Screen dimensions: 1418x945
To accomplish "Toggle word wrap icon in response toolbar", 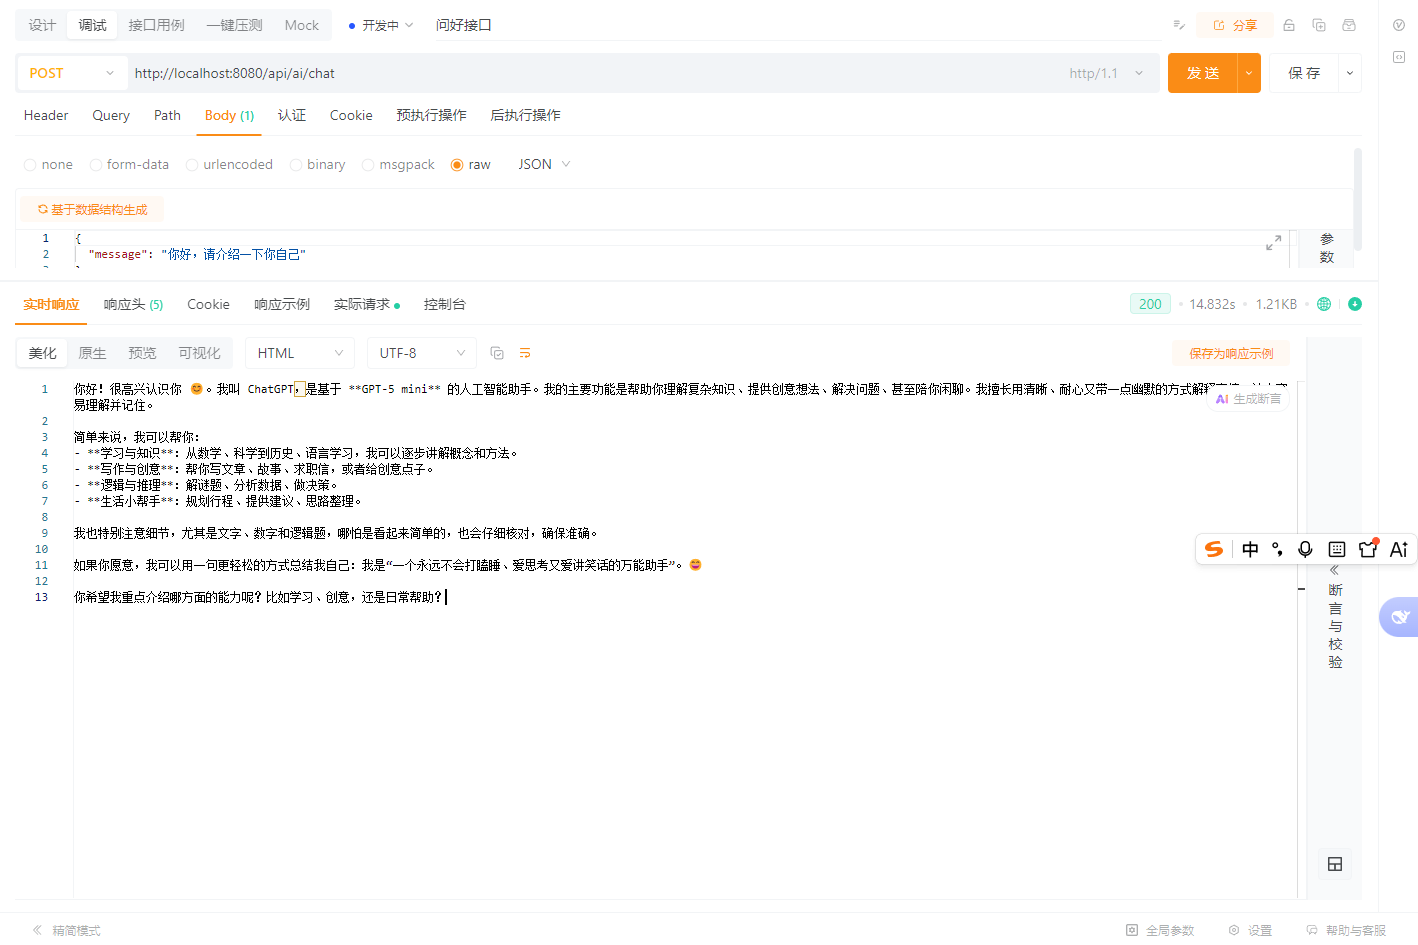I will [525, 353].
